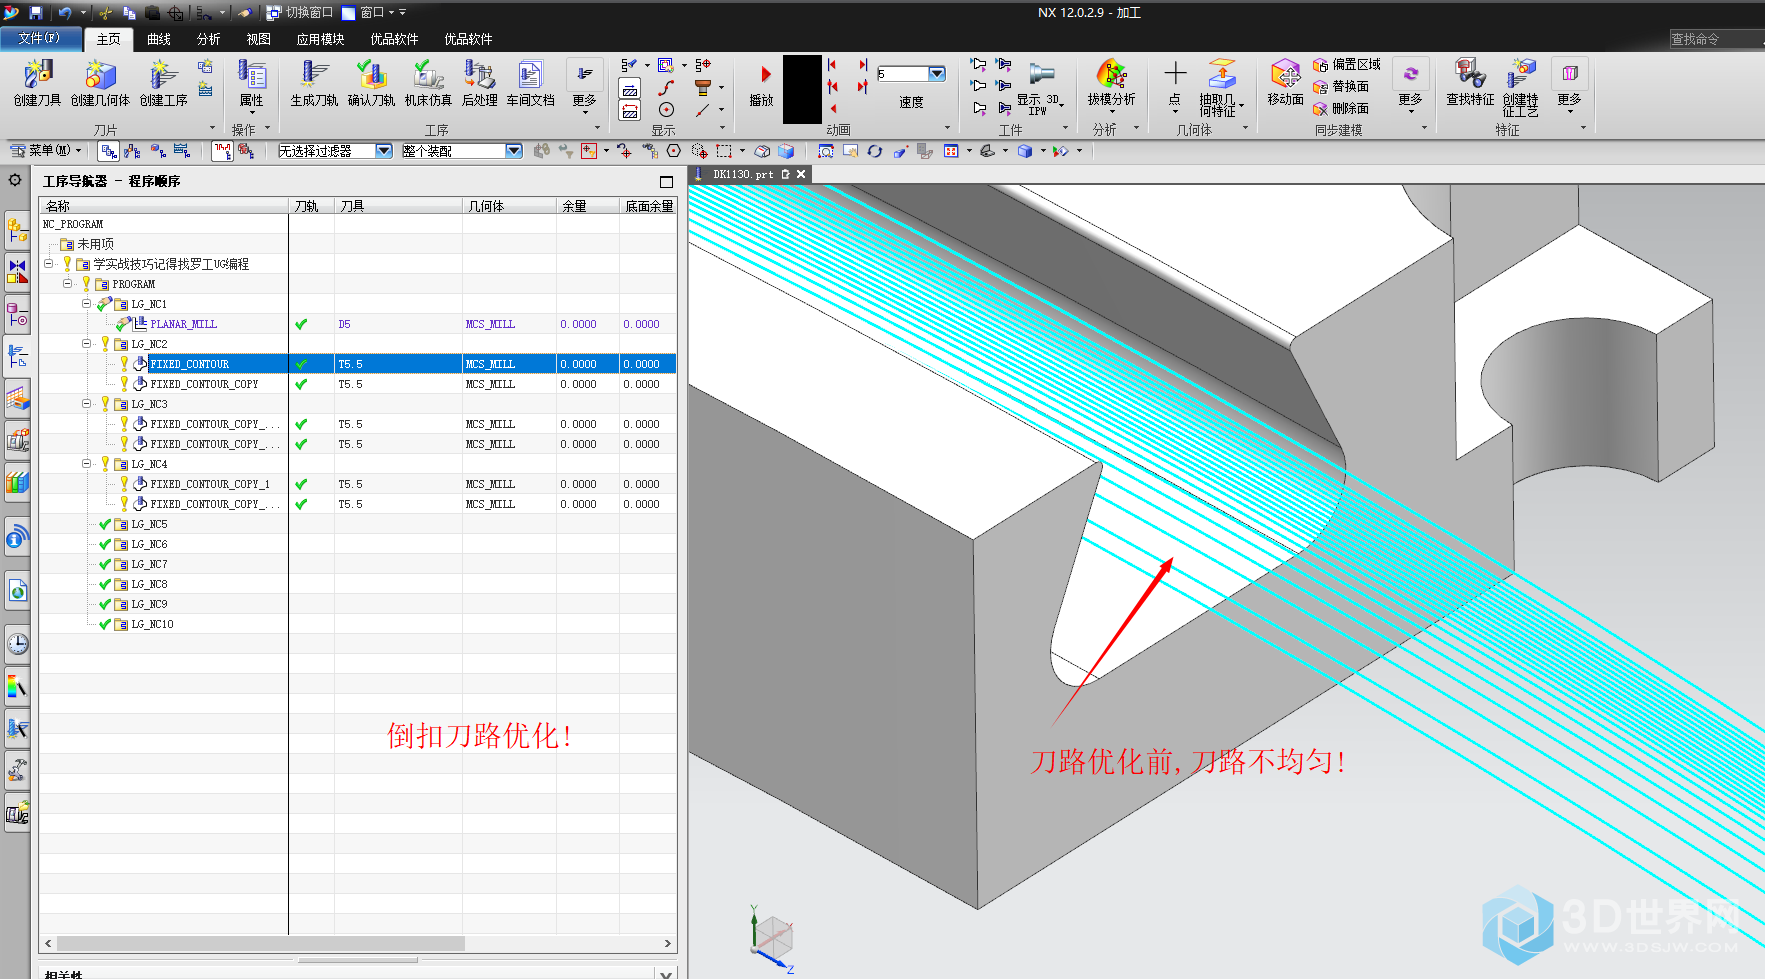
Task: Collapse the PROGRAM tree node
Action: 67,283
